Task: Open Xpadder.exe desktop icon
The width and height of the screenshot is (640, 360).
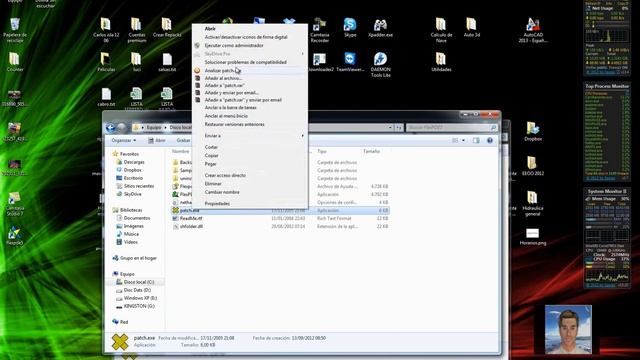Action: click(380, 27)
